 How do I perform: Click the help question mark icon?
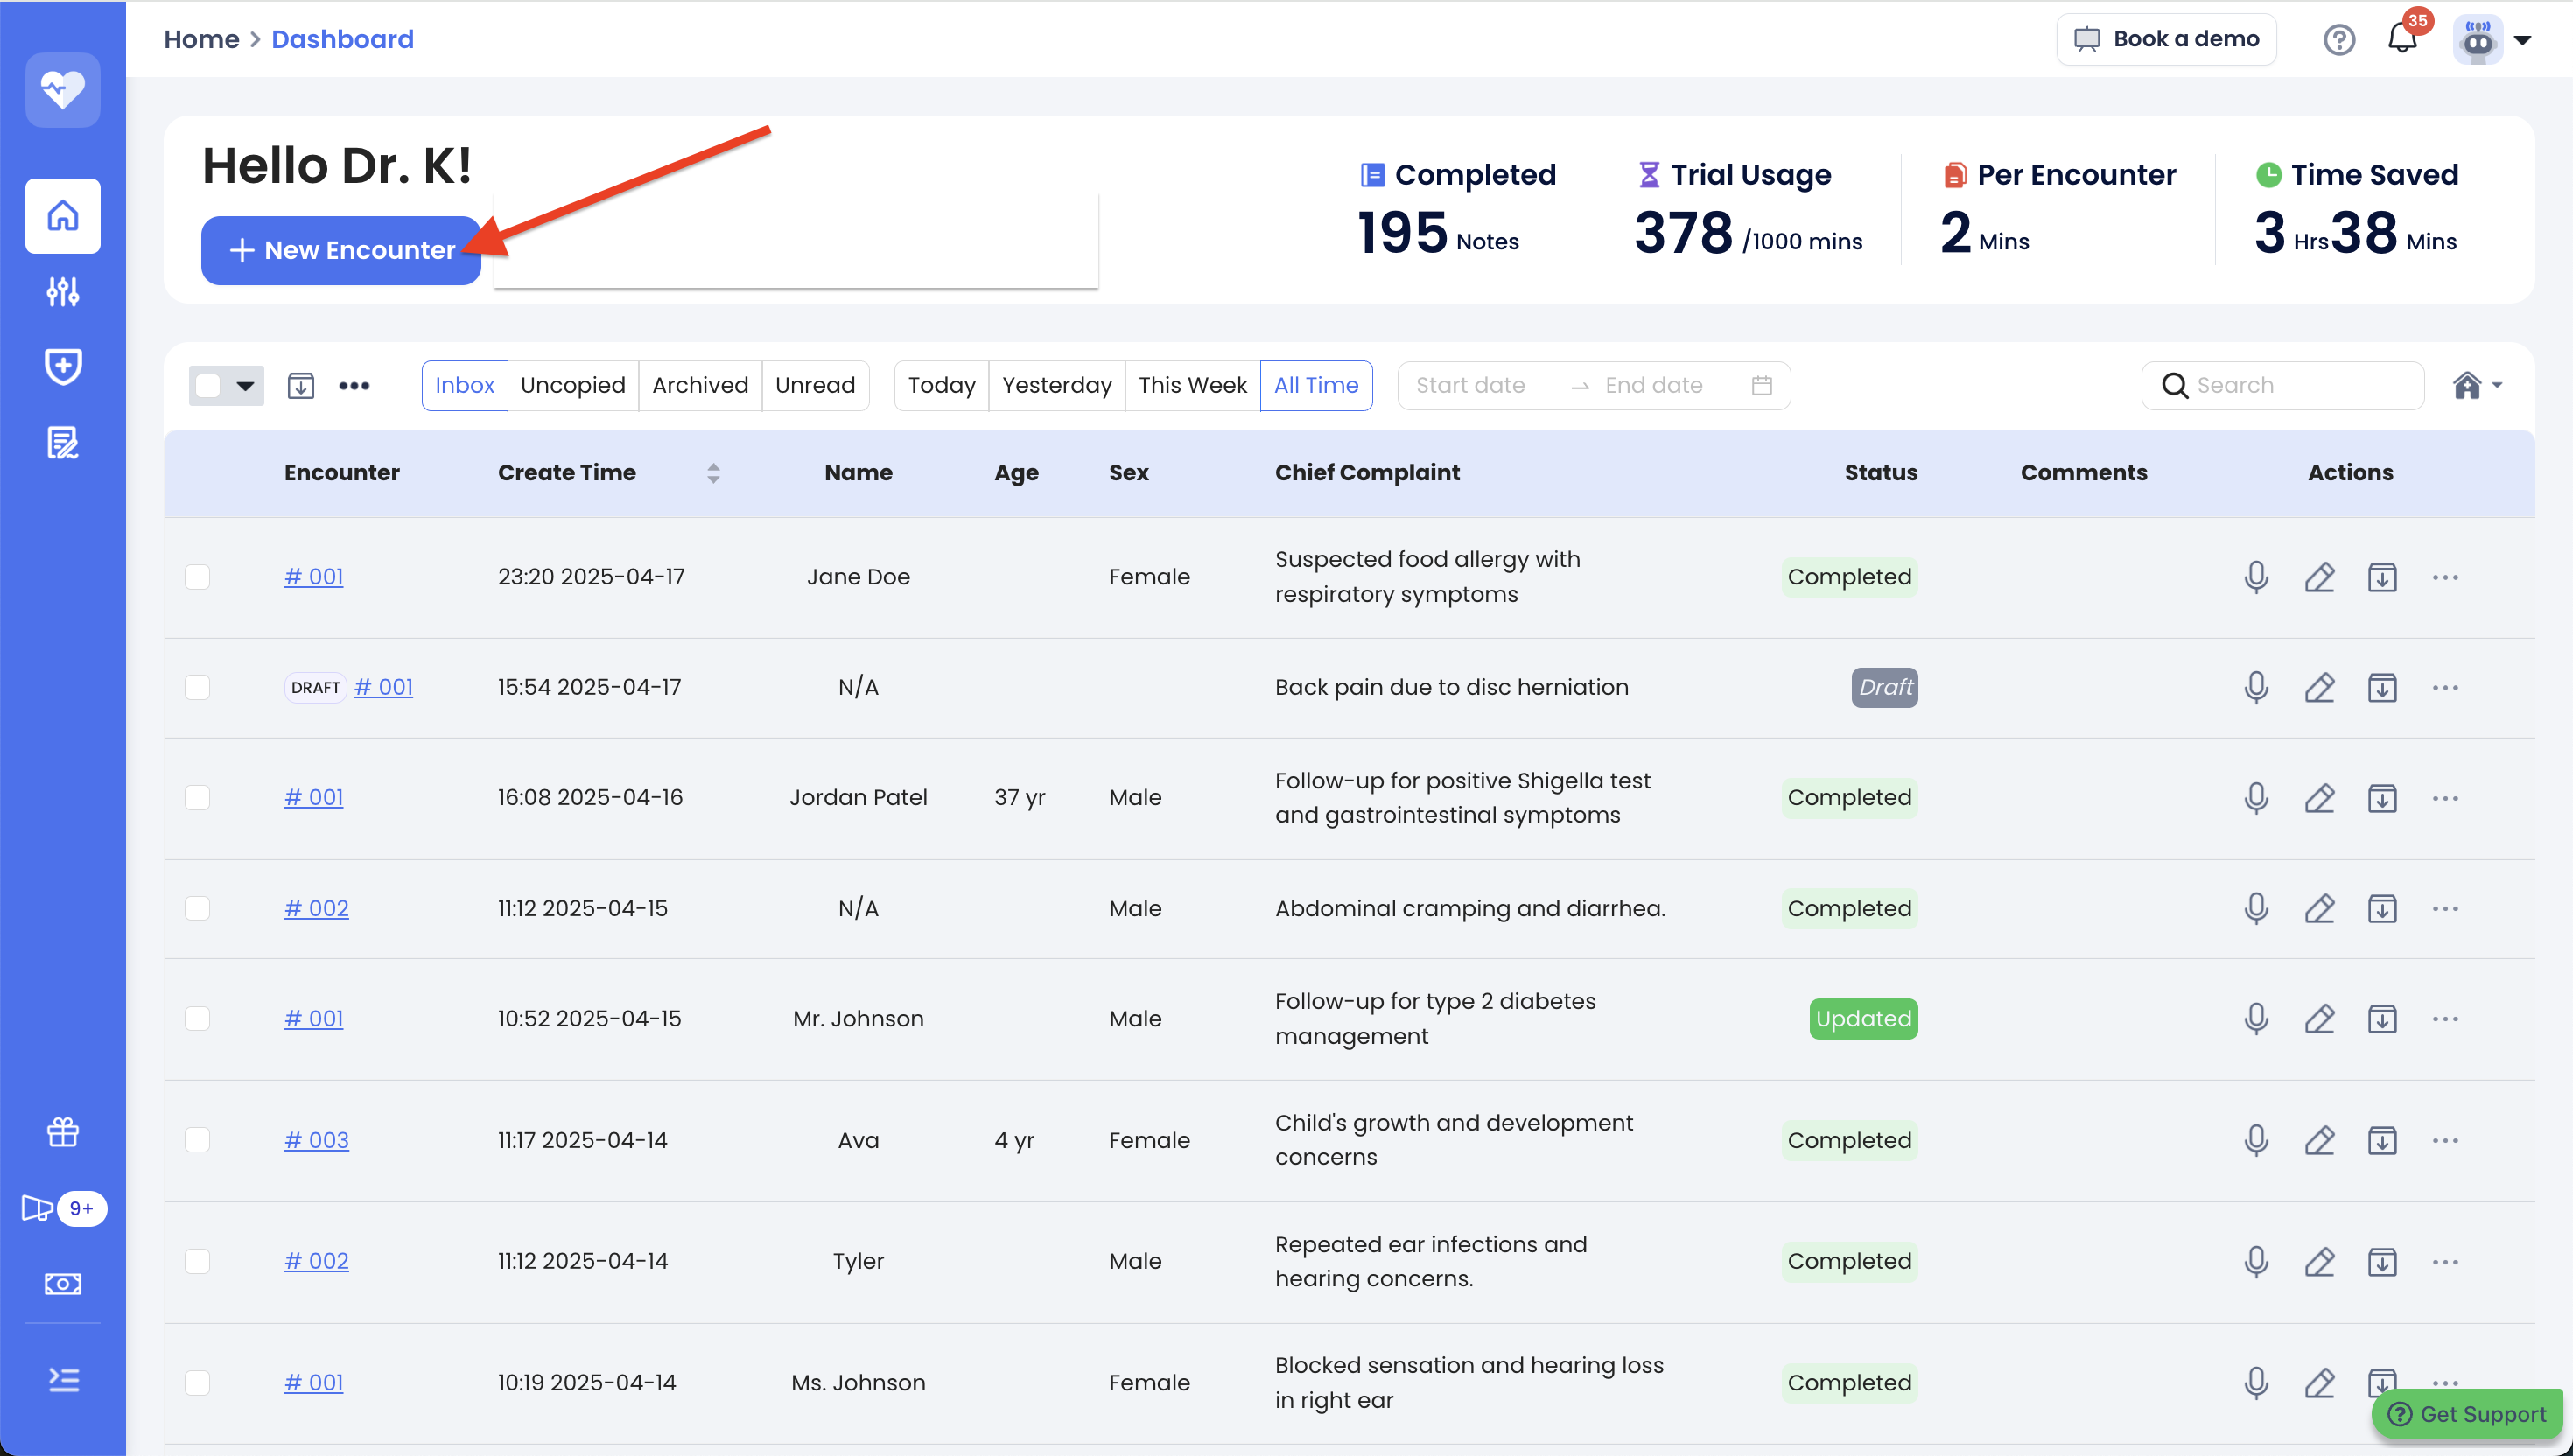pos(2338,39)
